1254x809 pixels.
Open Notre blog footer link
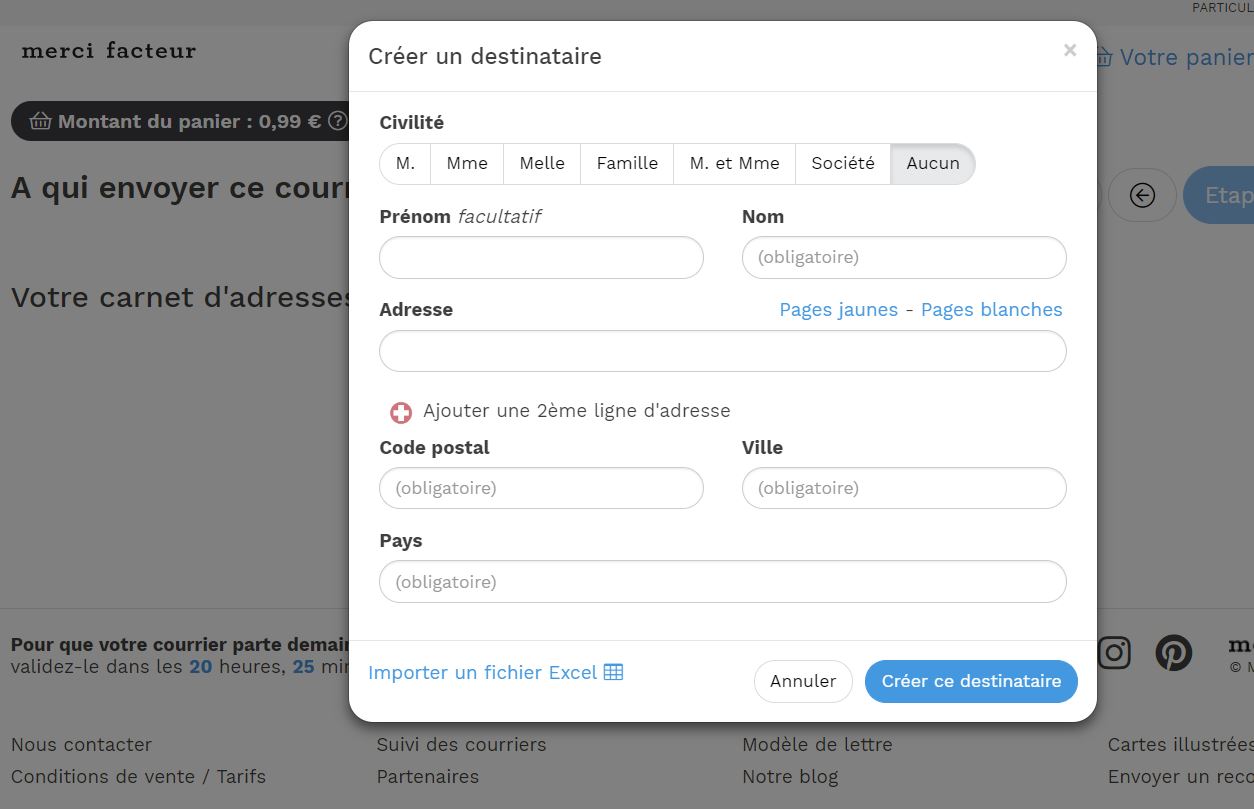pyautogui.click(x=790, y=777)
